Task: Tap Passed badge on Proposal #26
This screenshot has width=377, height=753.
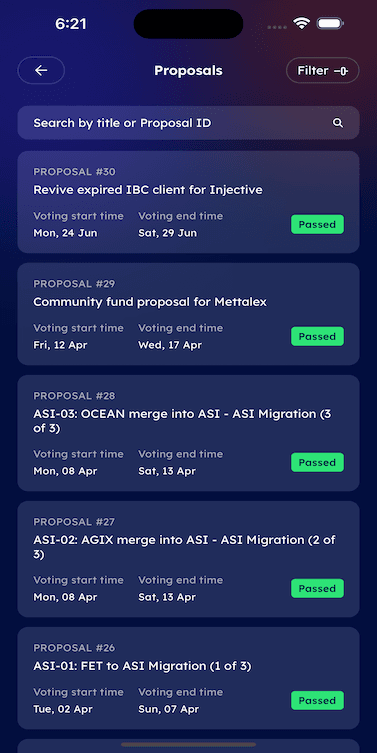Action: coord(317,701)
